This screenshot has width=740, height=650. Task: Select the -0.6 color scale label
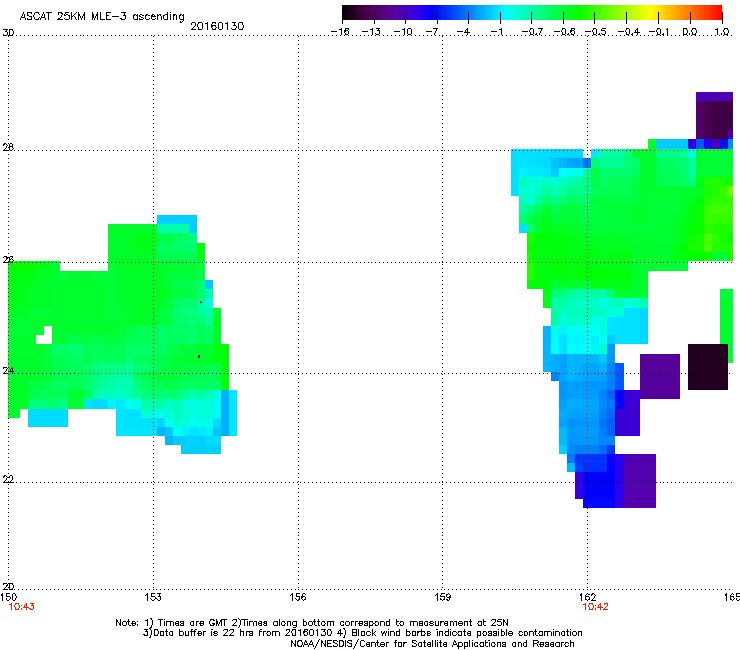pyautogui.click(x=564, y=32)
